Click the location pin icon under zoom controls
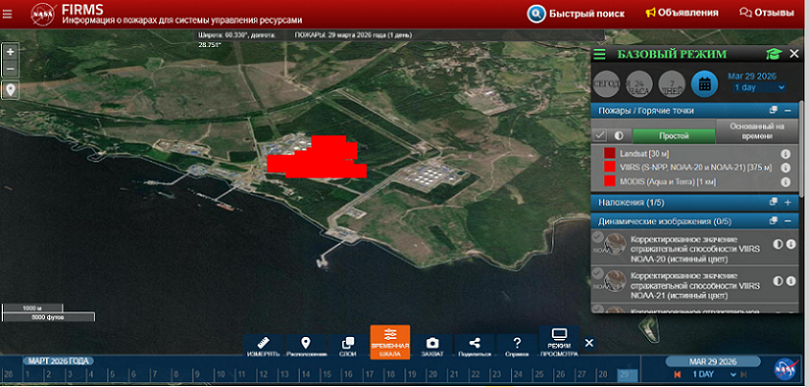The width and height of the screenshot is (809, 387). tap(10, 90)
